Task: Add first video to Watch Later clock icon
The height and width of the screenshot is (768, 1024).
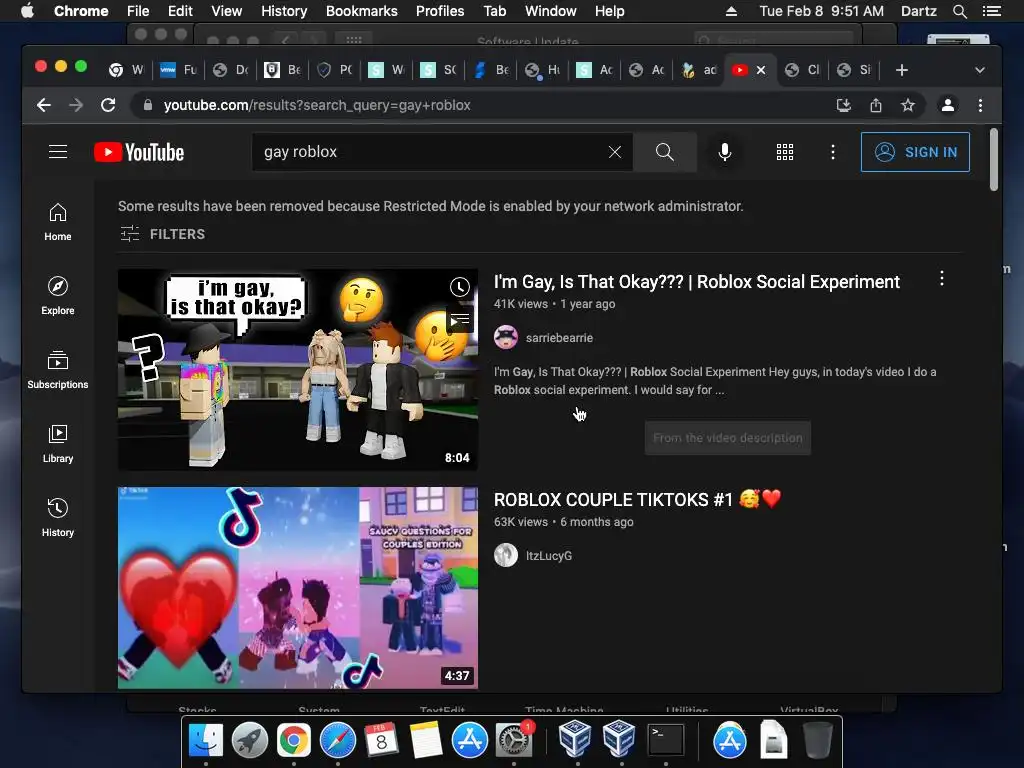Action: coord(460,287)
